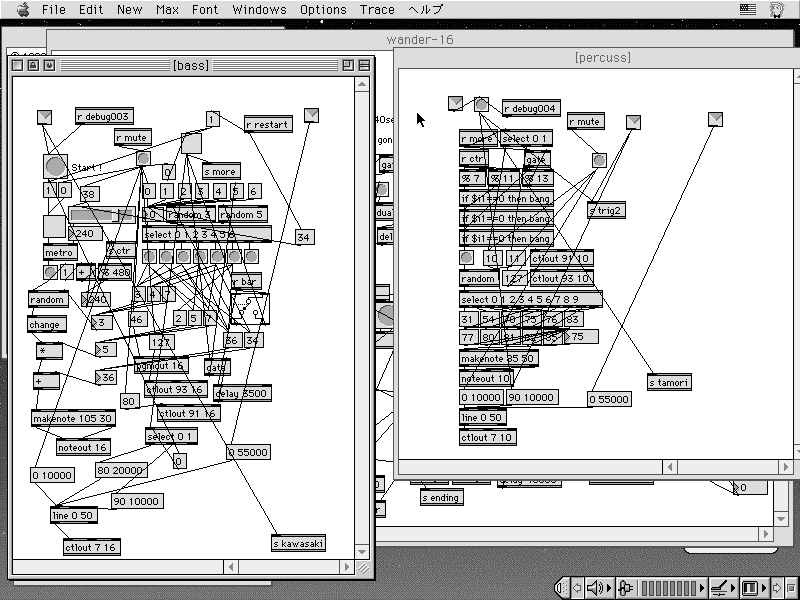Screen dimensions: 800x600
Task: Open the Trace menu
Action: click(377, 9)
